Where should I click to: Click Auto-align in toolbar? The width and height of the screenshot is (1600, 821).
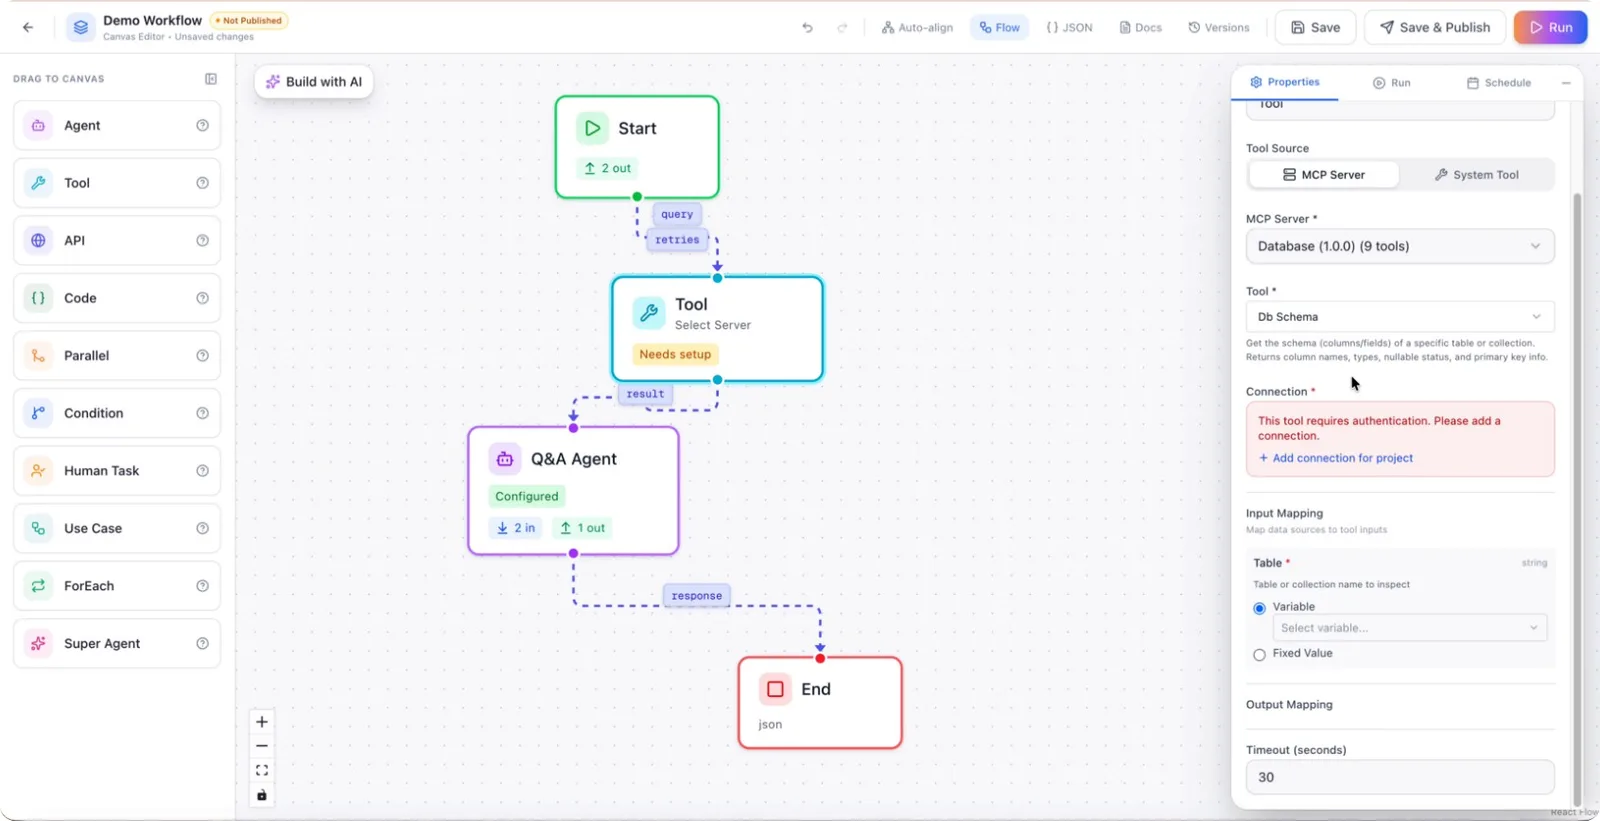tap(917, 28)
